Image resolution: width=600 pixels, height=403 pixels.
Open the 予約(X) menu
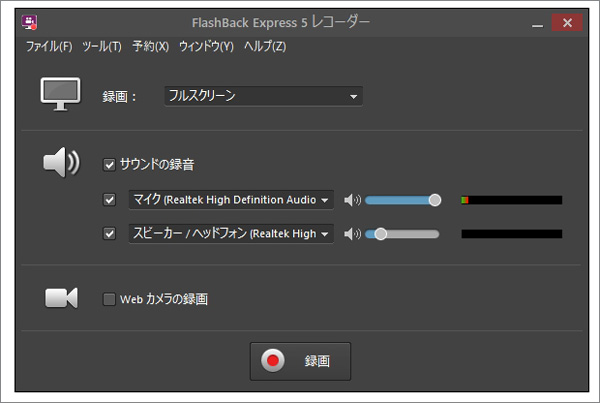coord(150,47)
